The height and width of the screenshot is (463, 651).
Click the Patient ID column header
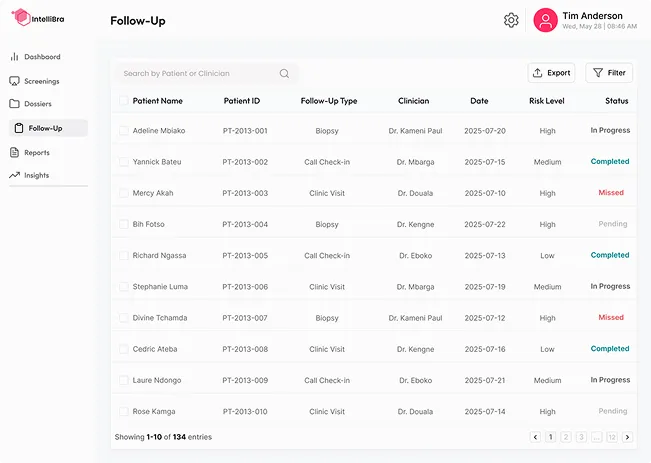click(x=242, y=100)
